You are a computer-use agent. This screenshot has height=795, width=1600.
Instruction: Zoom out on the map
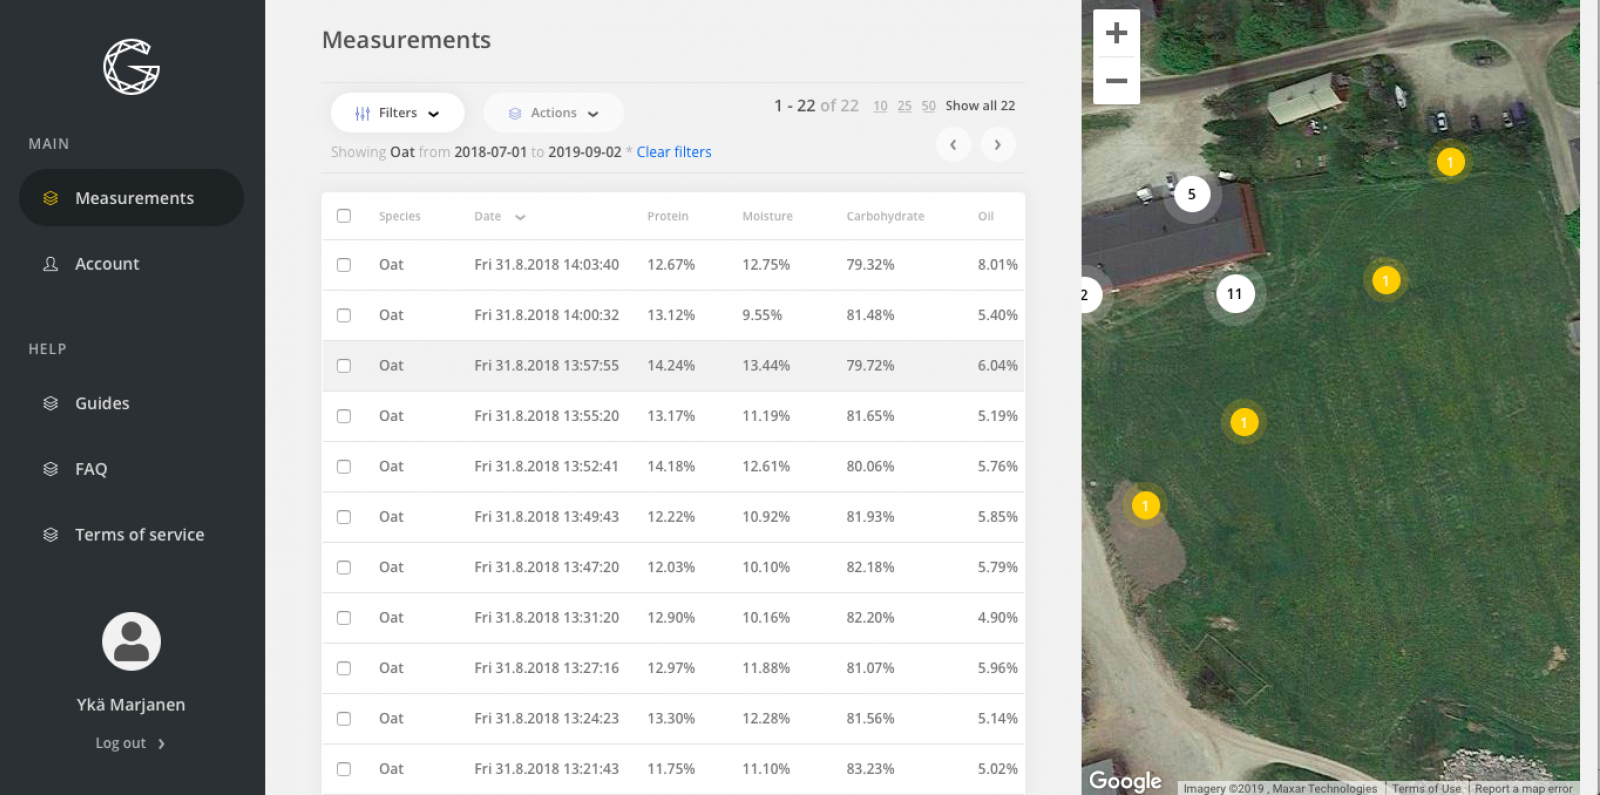(1116, 81)
